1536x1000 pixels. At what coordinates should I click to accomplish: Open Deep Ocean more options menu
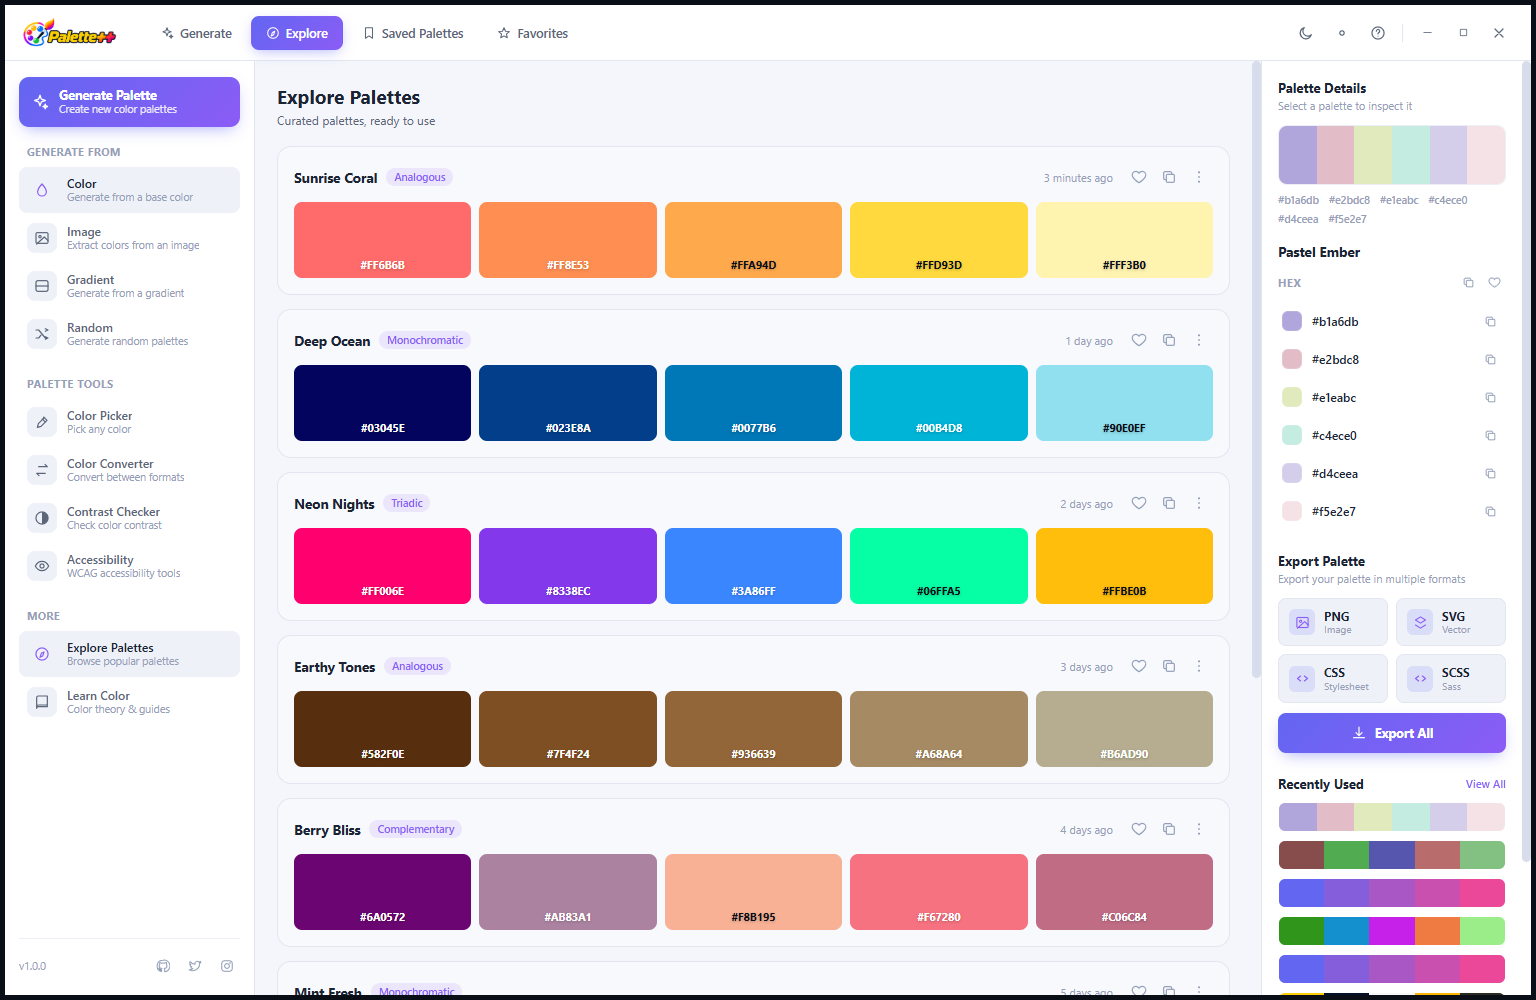pos(1198,340)
